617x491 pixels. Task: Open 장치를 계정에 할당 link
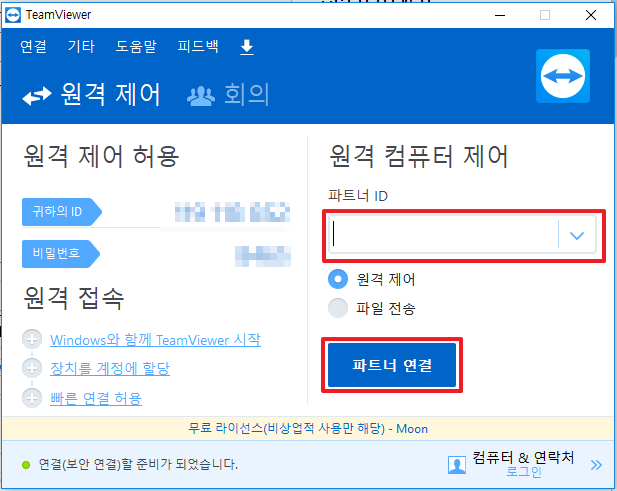click(110, 369)
